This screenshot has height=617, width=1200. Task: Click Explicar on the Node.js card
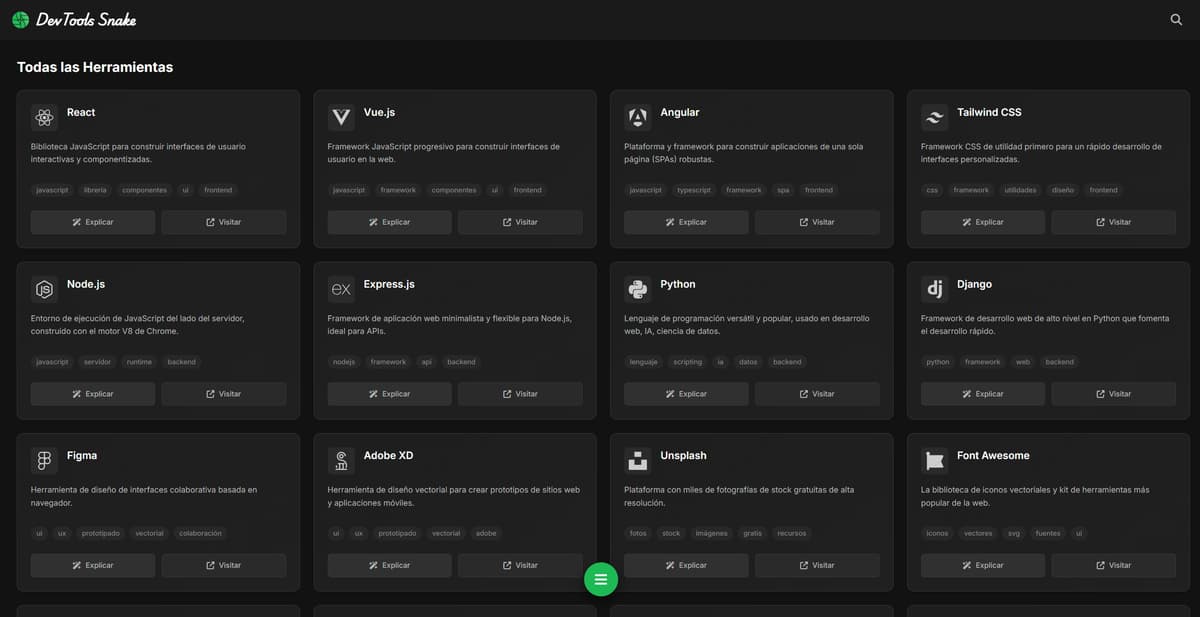point(93,394)
